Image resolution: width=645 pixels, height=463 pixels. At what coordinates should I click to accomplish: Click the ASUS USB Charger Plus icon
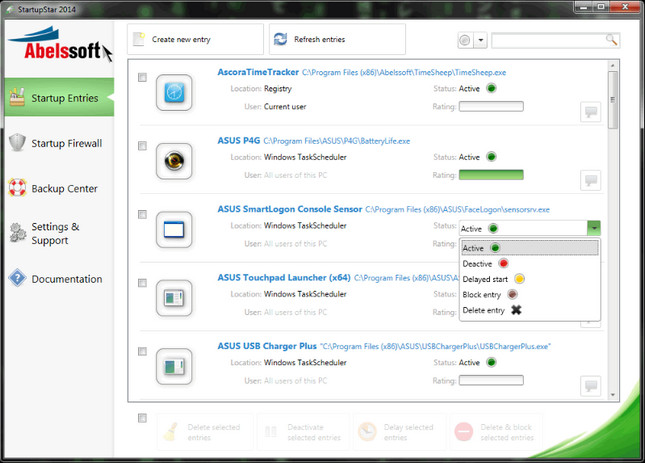174,366
